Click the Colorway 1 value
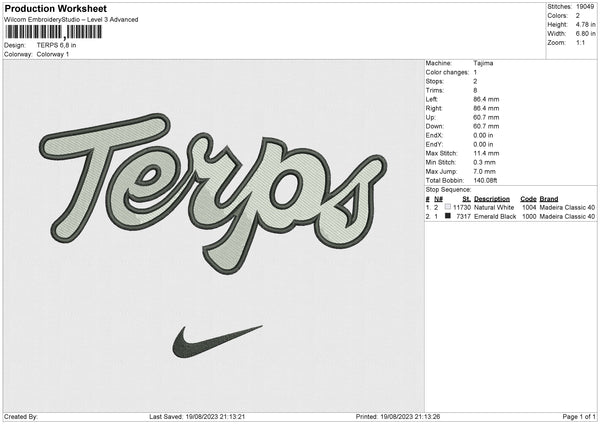600x424 pixels. pyautogui.click(x=54, y=54)
